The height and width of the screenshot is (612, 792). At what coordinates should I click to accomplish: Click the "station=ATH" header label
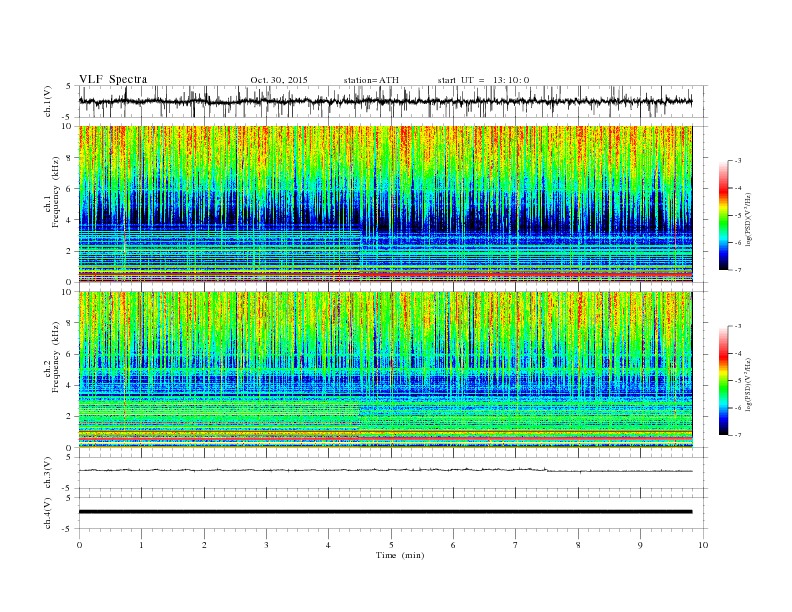tap(371, 80)
